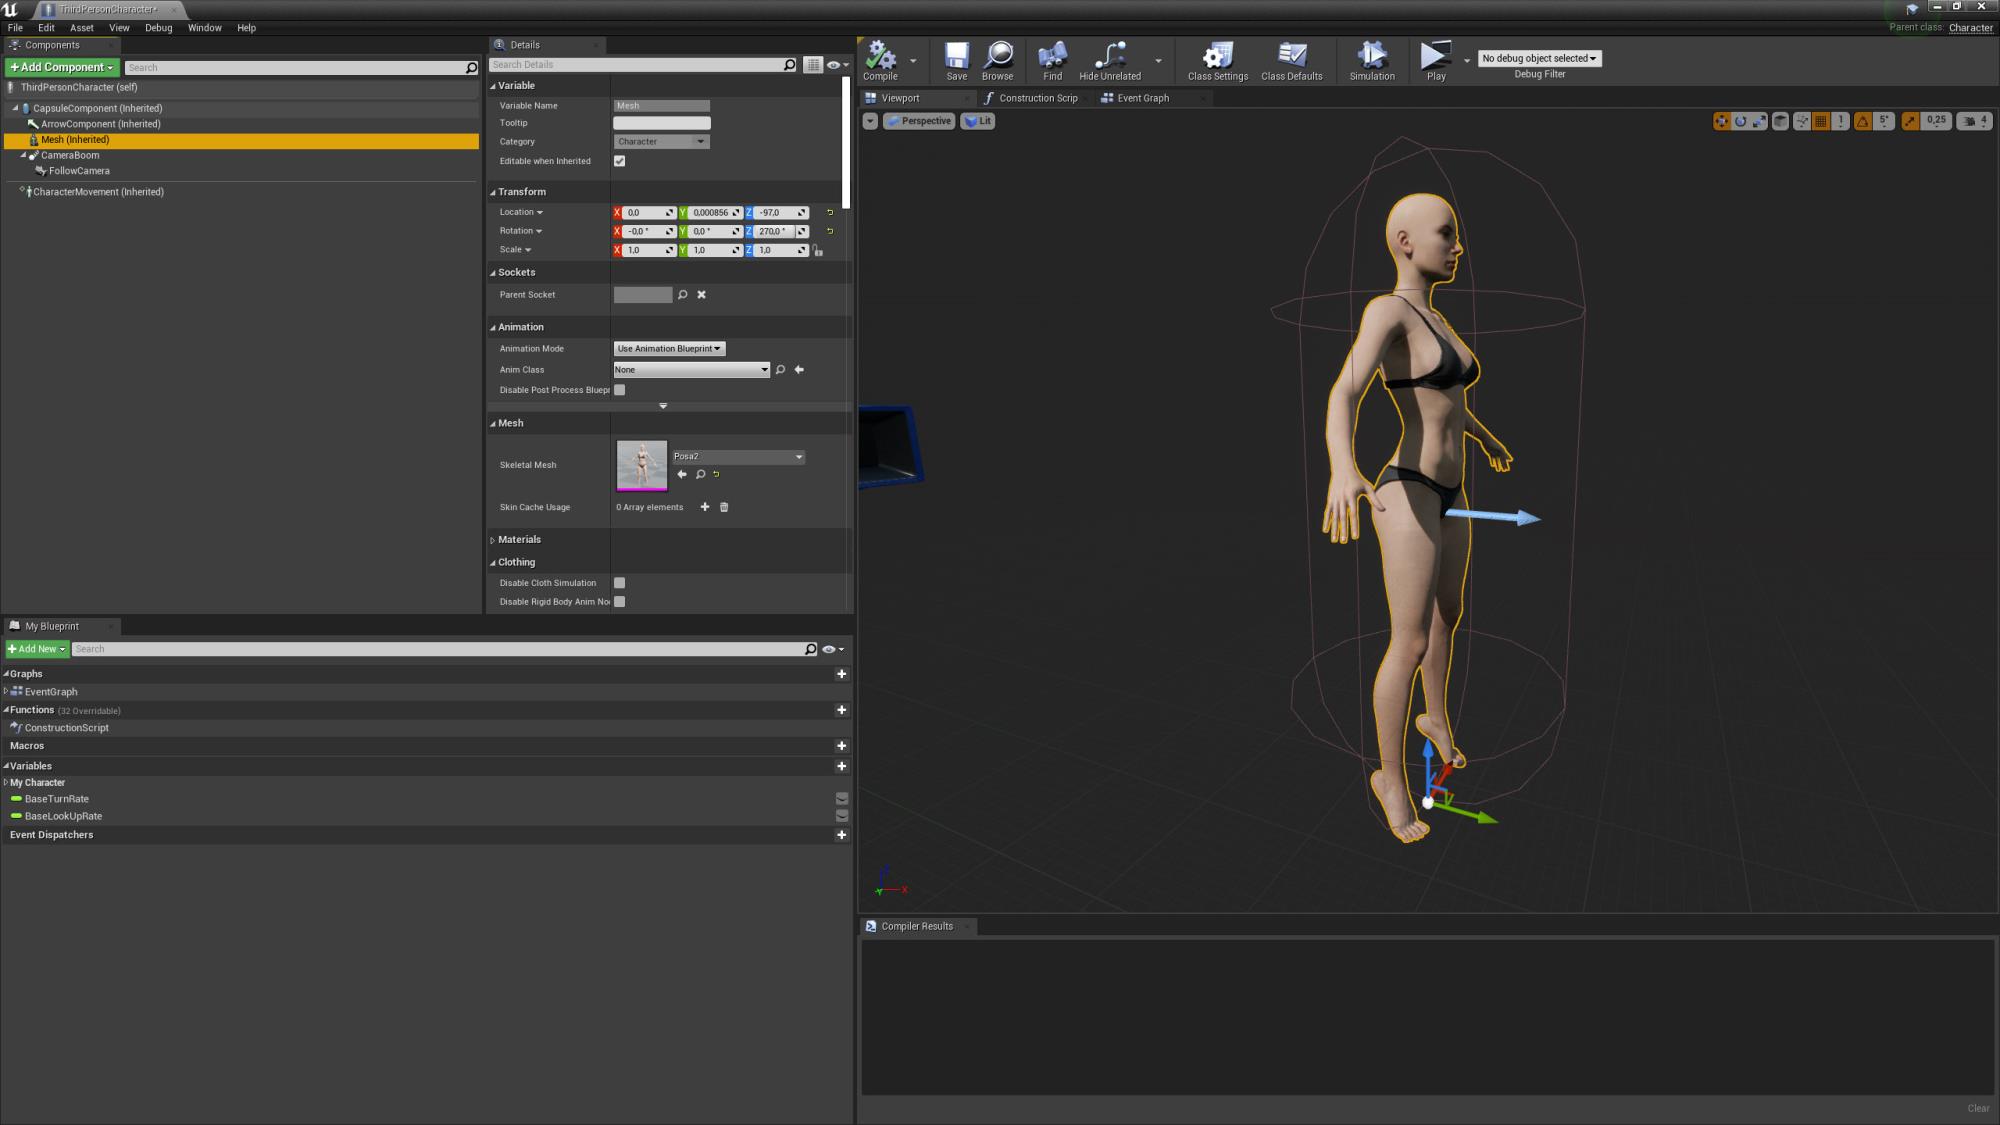Add a new graph with plus

point(841,674)
